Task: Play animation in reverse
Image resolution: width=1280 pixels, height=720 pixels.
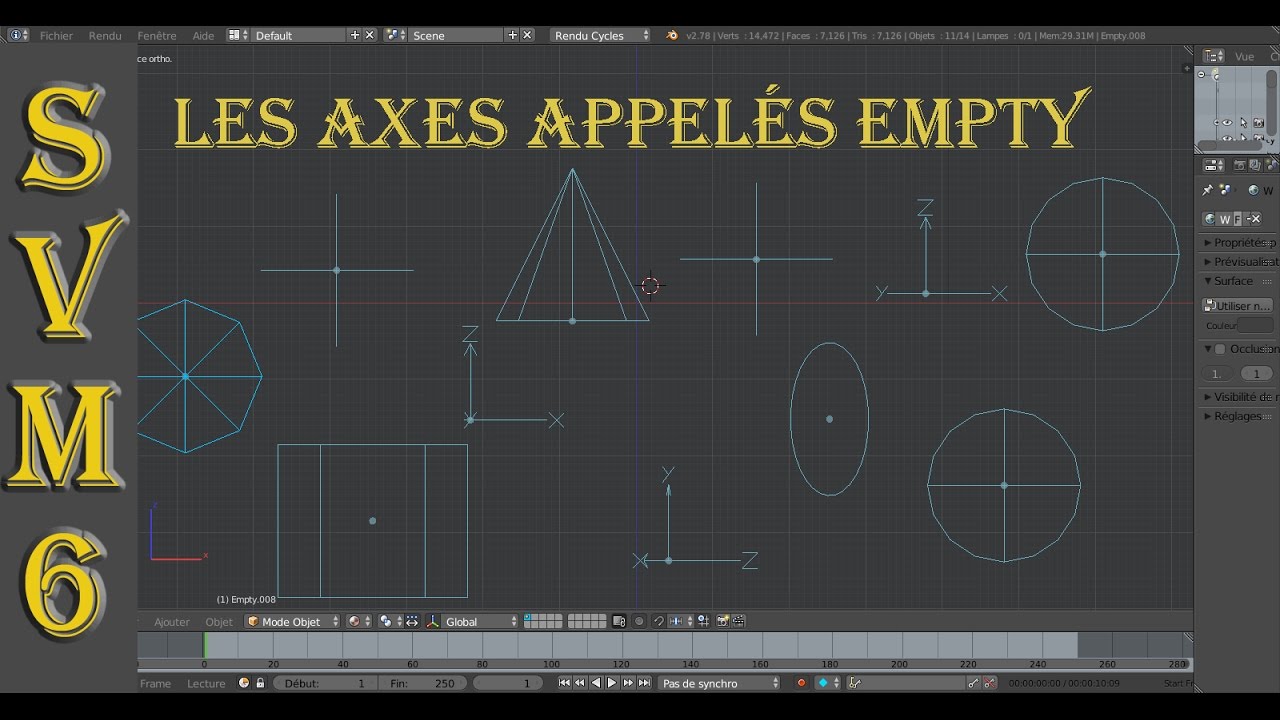Action: coord(596,683)
